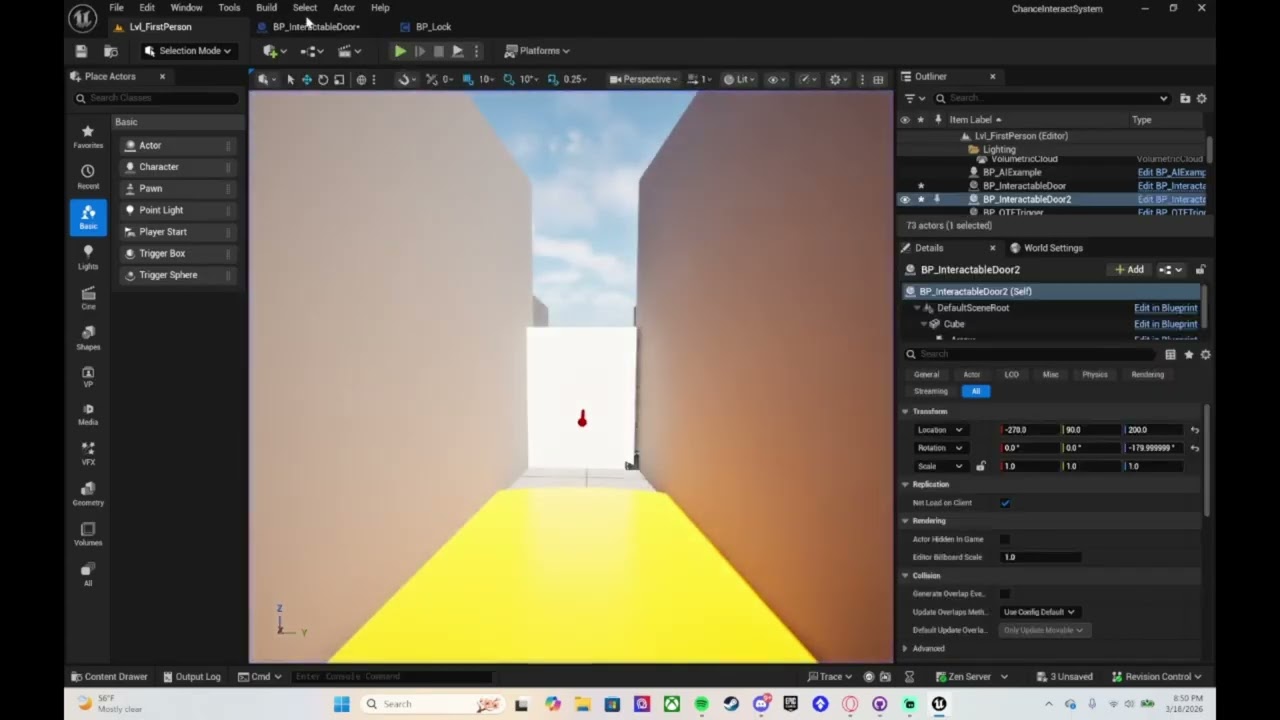
Task: Select the Geometry category in Place Actors
Action: coord(88,494)
